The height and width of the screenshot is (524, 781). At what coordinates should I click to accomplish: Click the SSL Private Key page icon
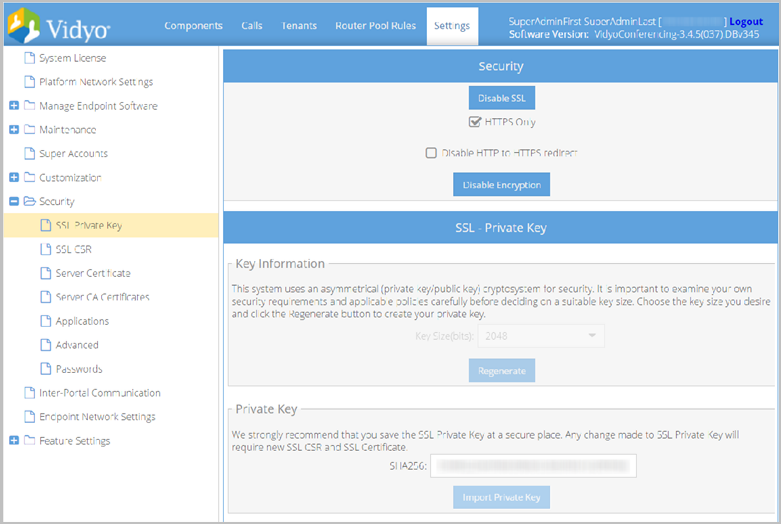(46, 225)
